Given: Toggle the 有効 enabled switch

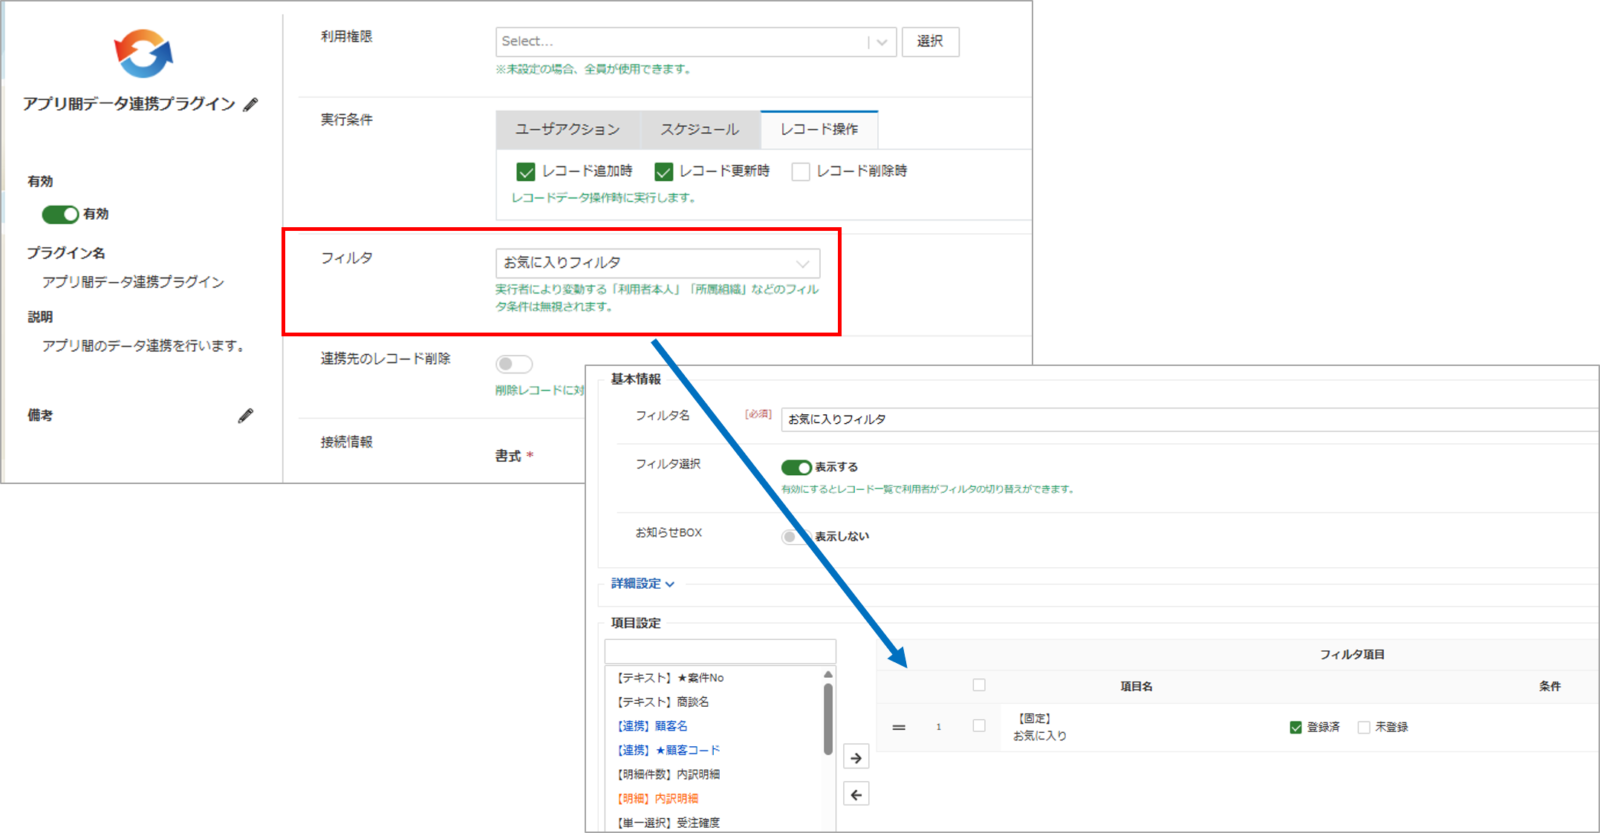Looking at the screenshot, I should (60, 214).
